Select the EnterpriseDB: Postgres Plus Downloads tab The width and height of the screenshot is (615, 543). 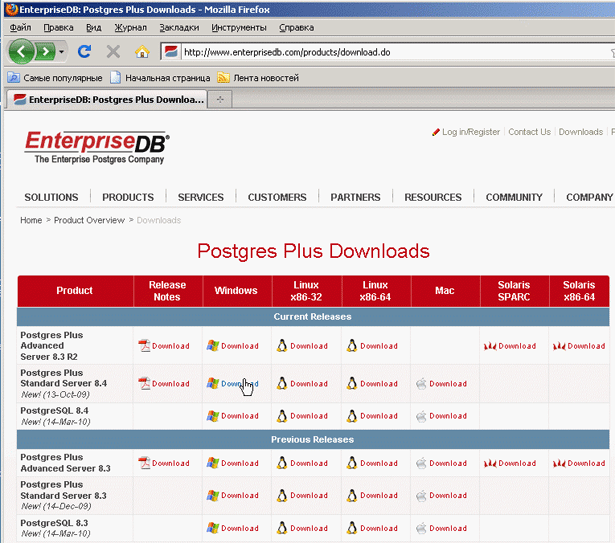(108, 99)
